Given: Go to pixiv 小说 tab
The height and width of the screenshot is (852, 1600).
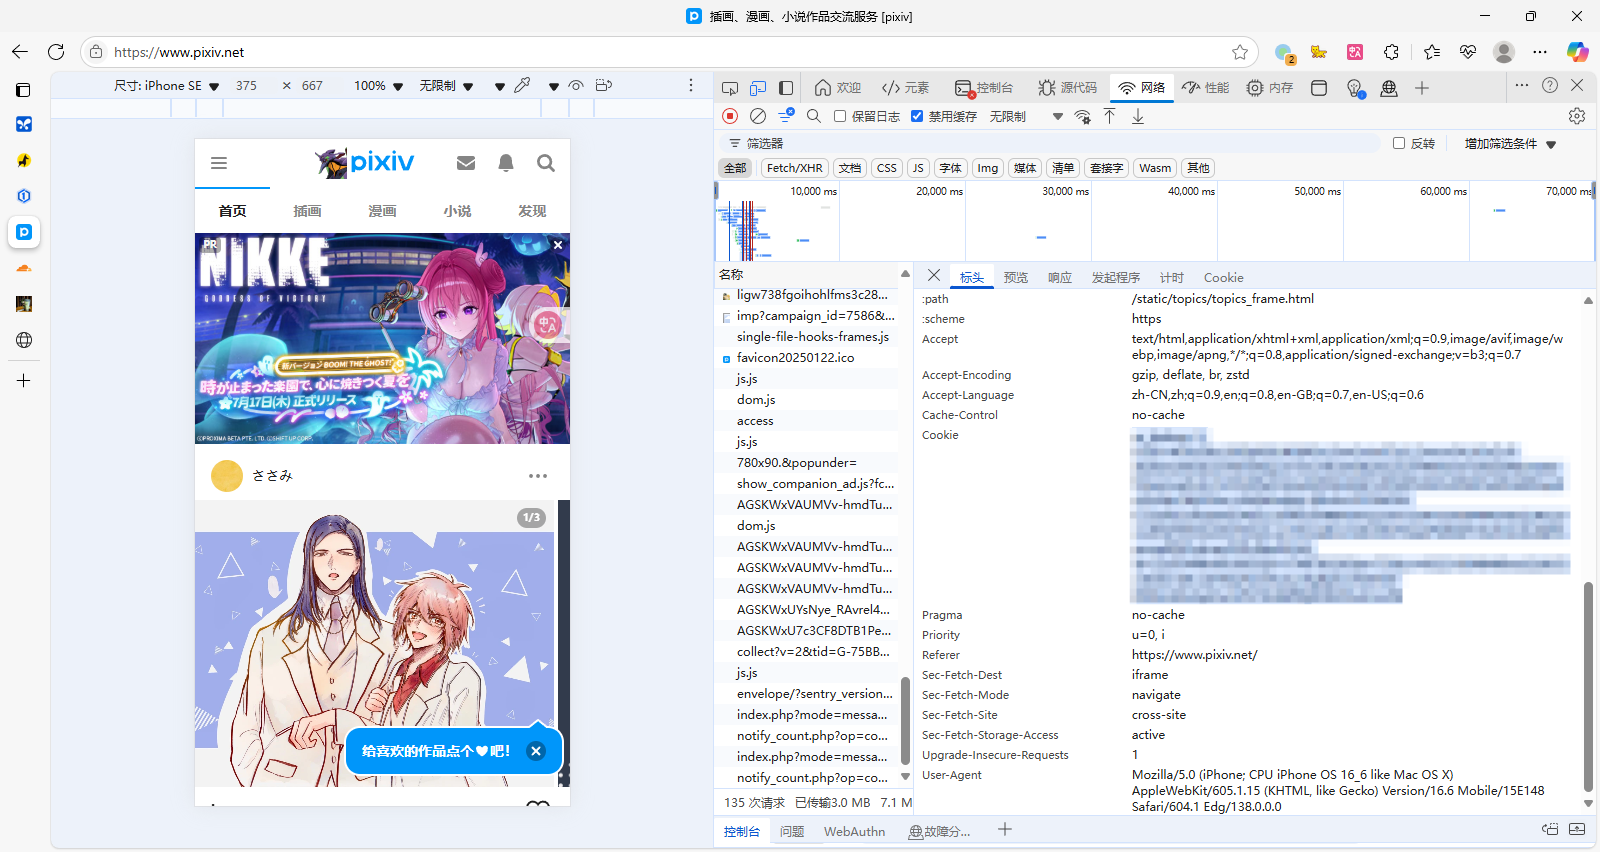Looking at the screenshot, I should pyautogui.click(x=457, y=211).
